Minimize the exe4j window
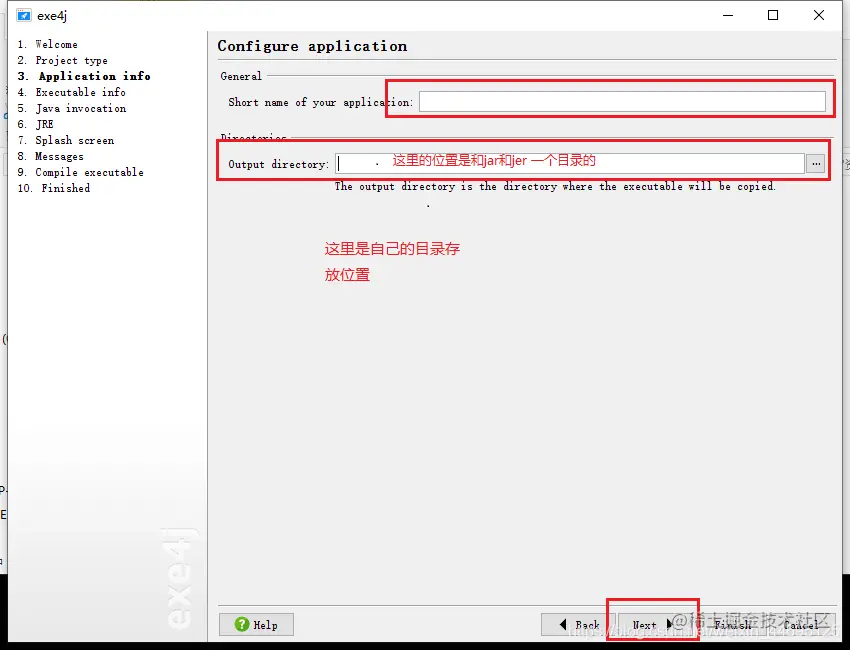The height and width of the screenshot is (650, 850). 728,15
